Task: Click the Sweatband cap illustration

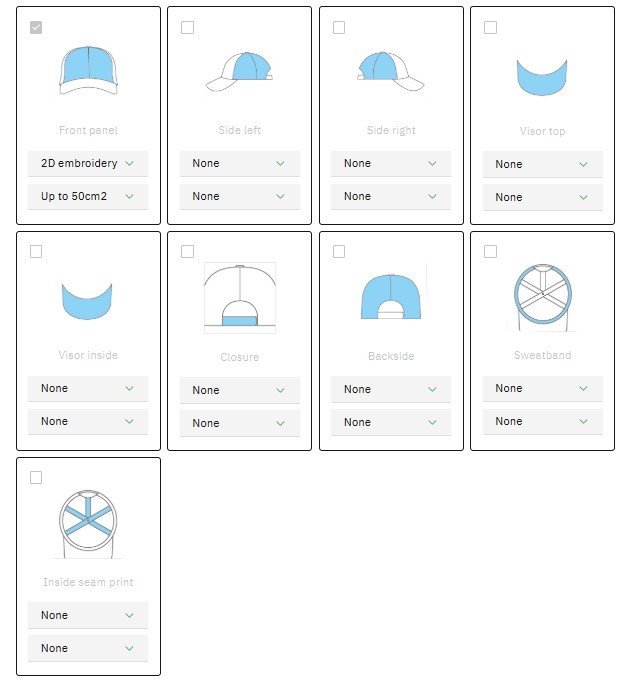Action: [541, 297]
